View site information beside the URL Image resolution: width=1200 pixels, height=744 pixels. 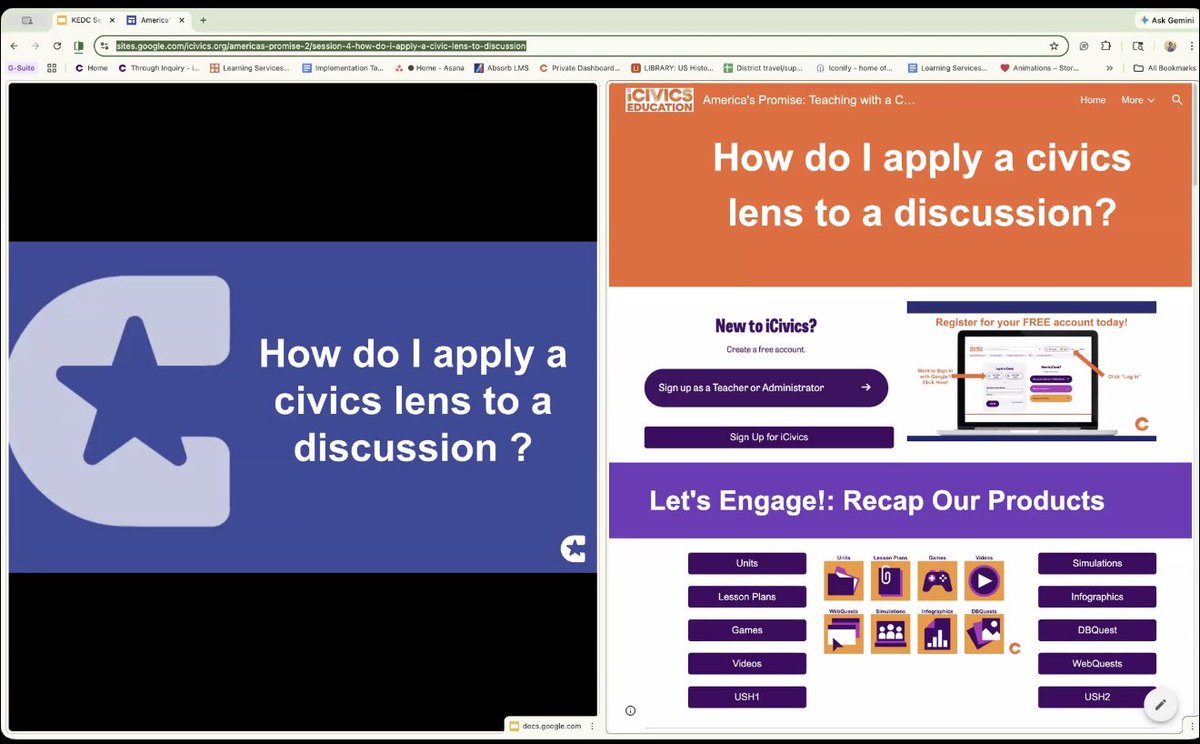click(x=104, y=46)
